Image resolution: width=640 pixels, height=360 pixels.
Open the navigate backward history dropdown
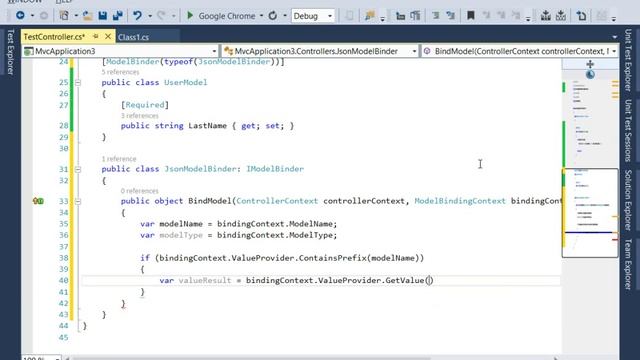click(x=32, y=16)
